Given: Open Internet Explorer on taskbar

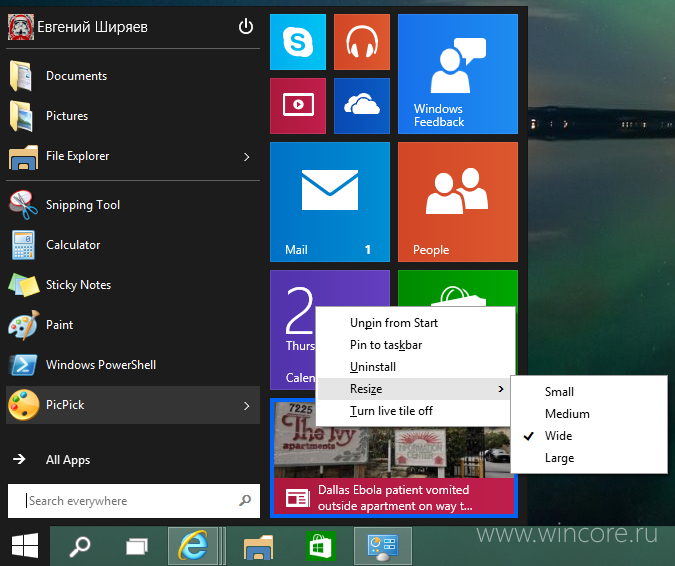Looking at the screenshot, I should [x=193, y=546].
